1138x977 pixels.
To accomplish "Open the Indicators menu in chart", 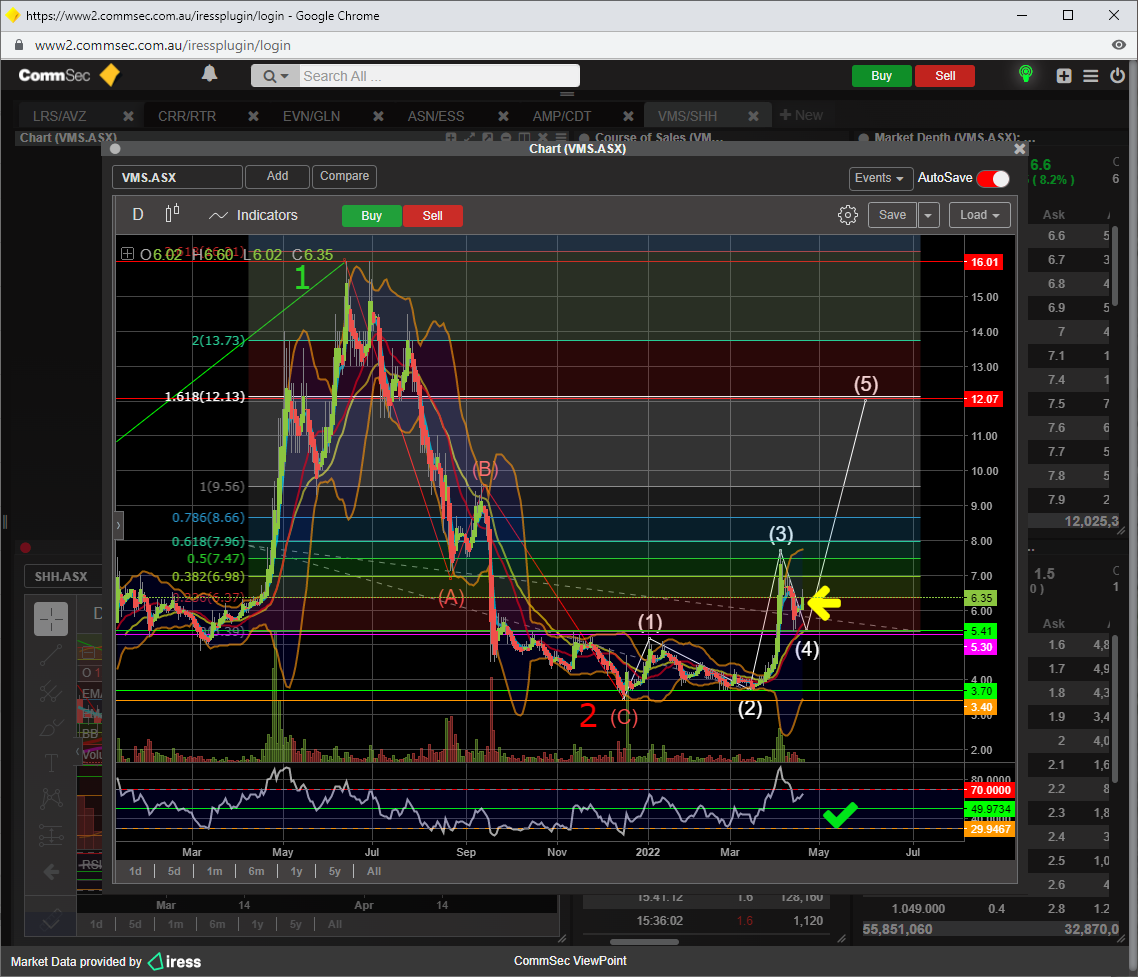I will click(253, 215).
